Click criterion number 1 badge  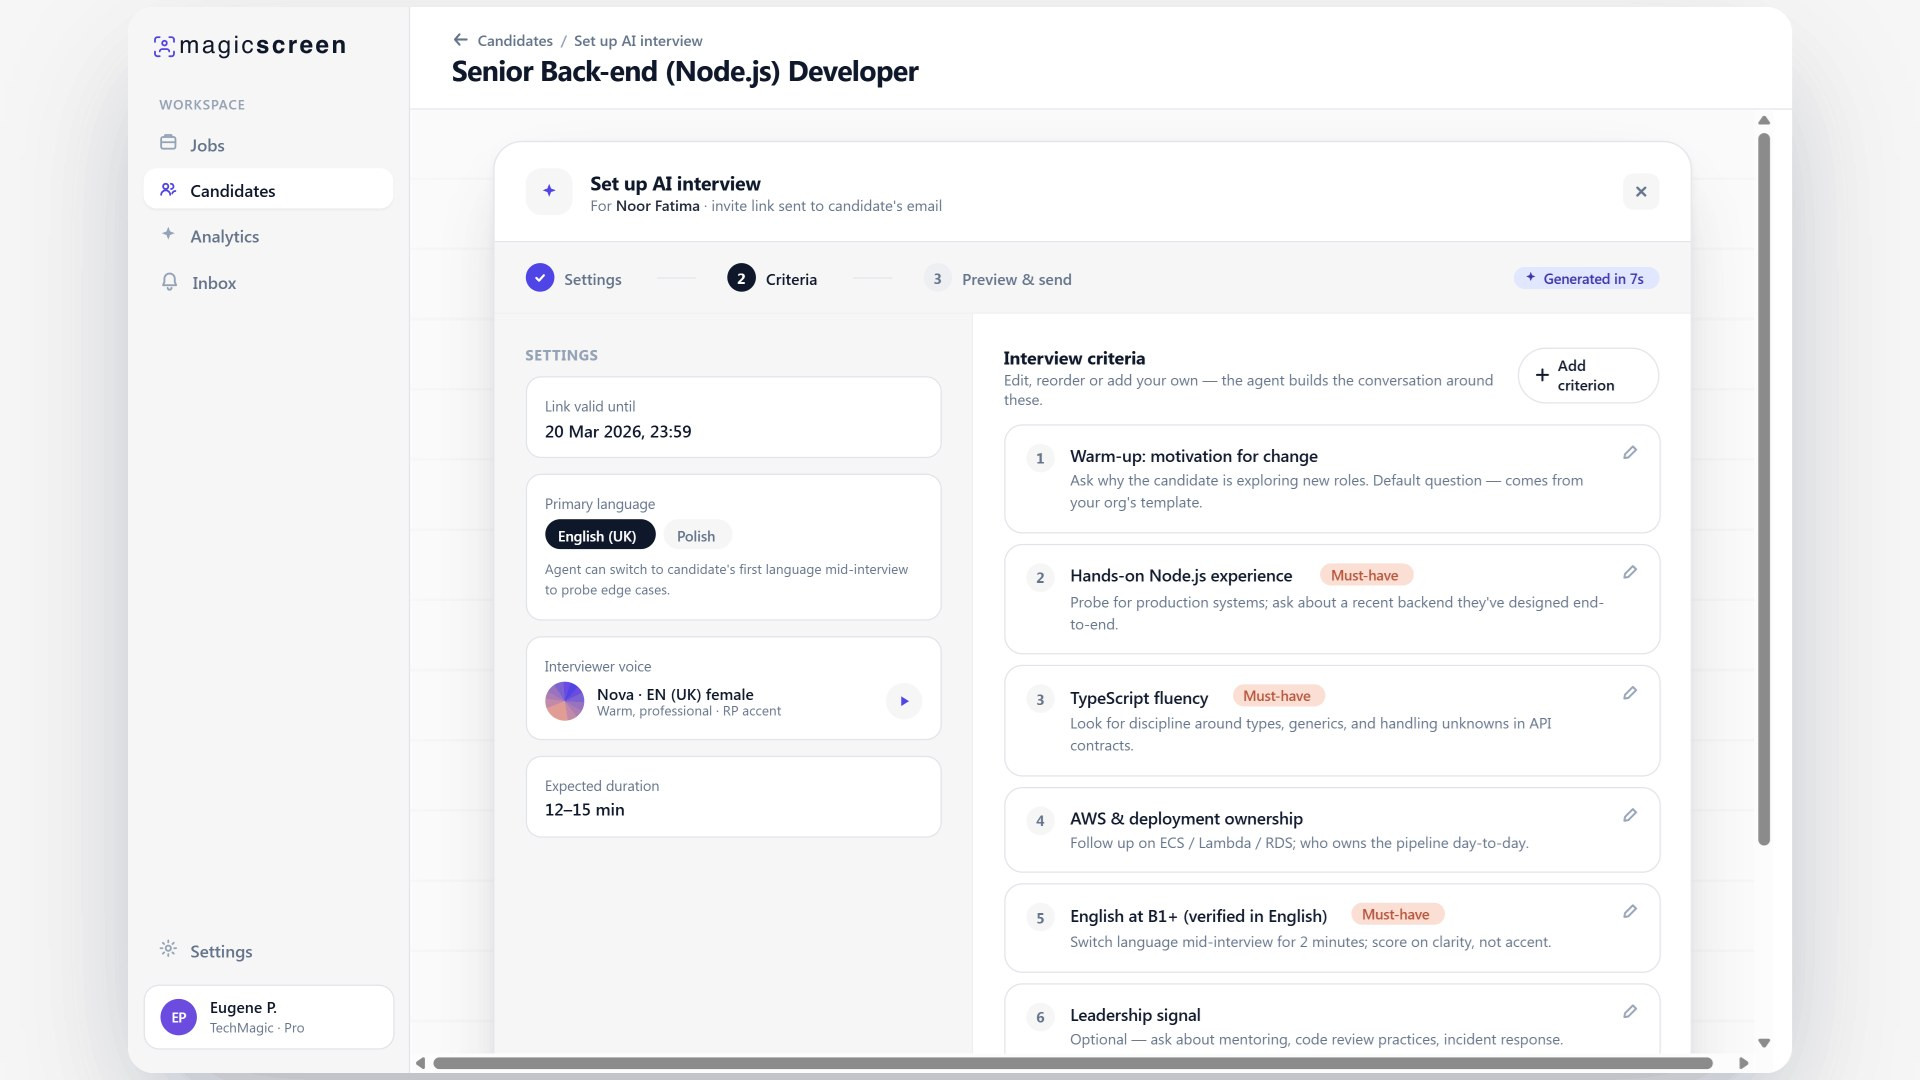click(1040, 458)
